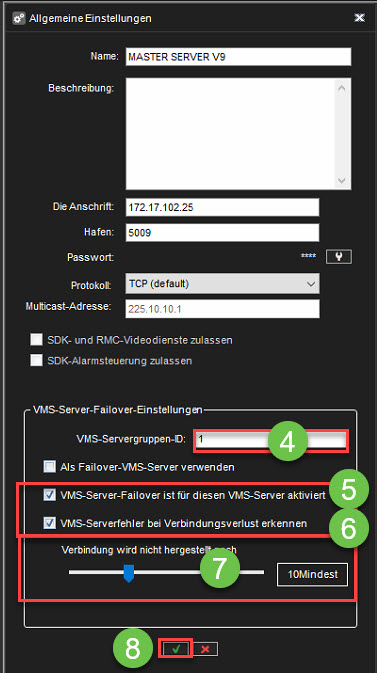Open the Protokoll TCP (default) dropdown
The image size is (377, 673).
[222, 284]
